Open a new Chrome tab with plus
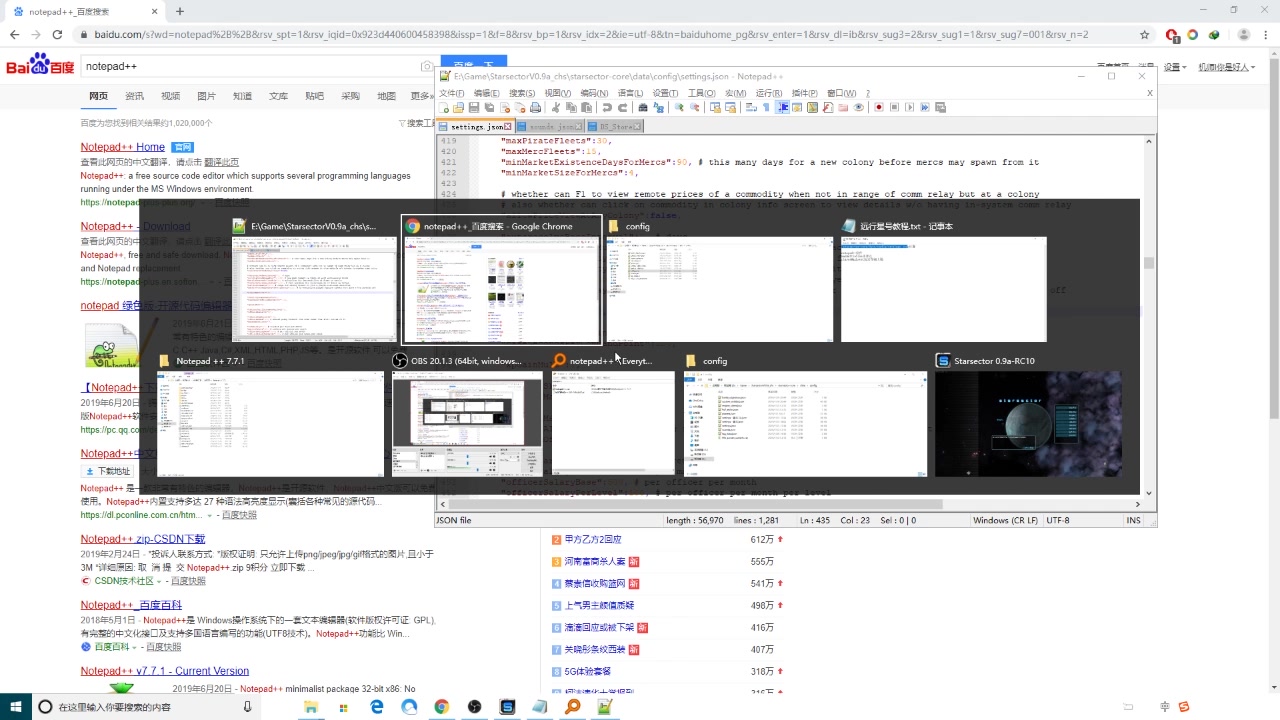The height and width of the screenshot is (720, 1280). [x=180, y=11]
